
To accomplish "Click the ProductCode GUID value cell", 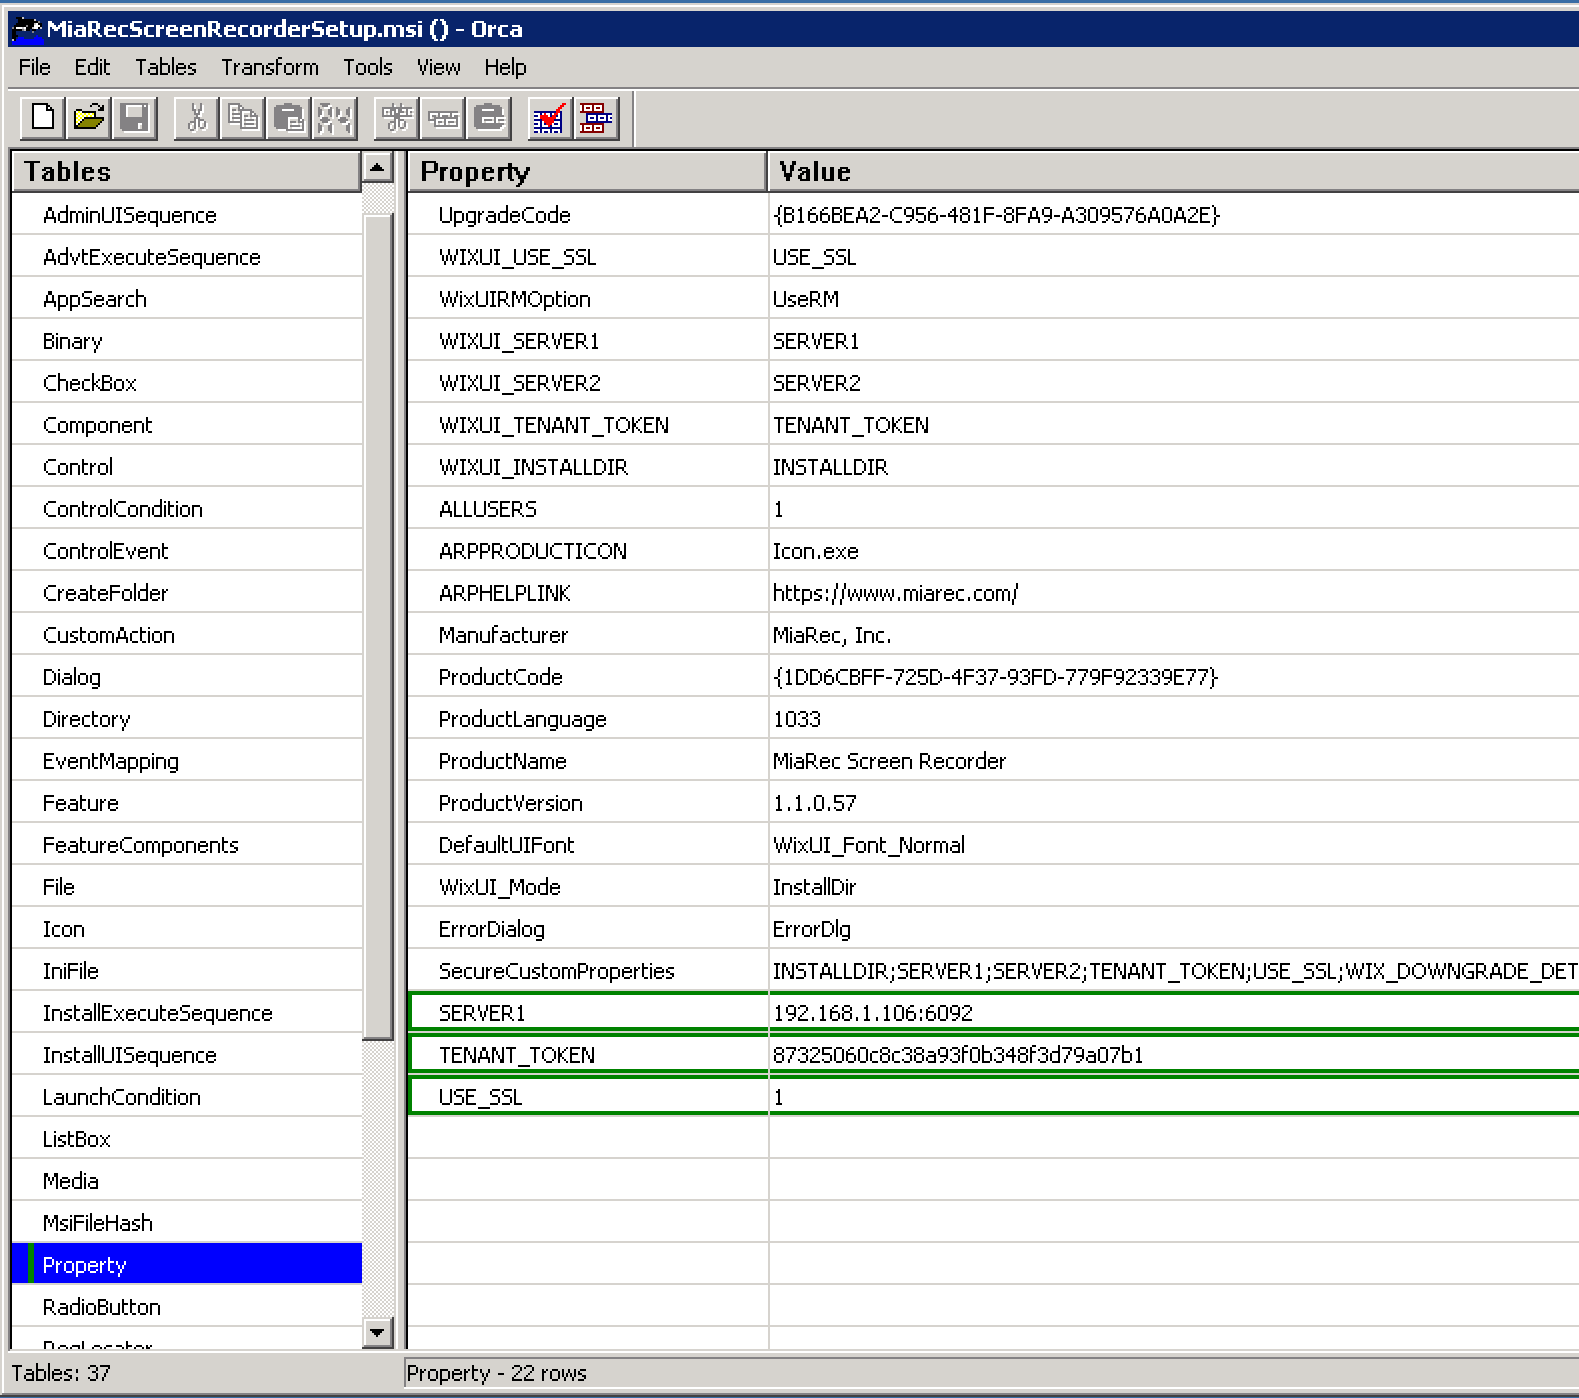I will [x=1174, y=677].
